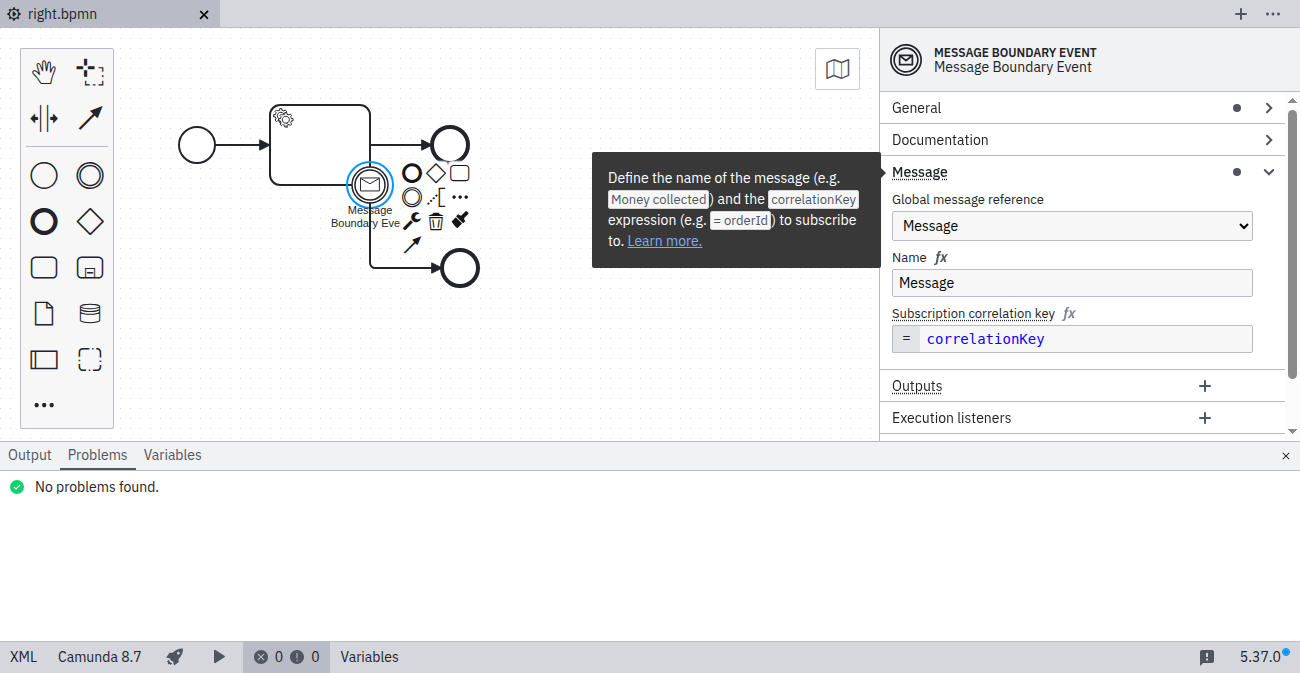Toggle FEEL for Subscription correlation key
Viewport: 1300px width, 673px height.
(1069, 314)
